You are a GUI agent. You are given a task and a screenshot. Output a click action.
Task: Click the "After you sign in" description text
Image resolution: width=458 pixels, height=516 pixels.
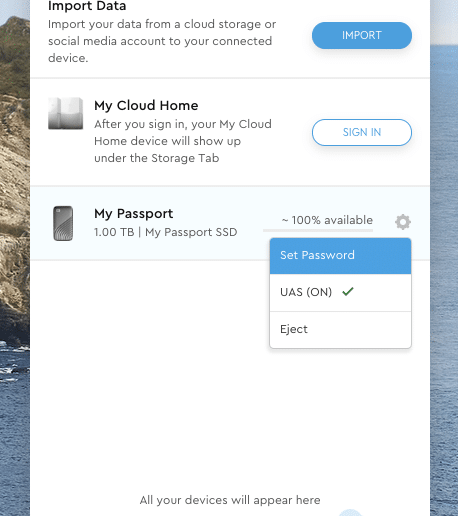[x=183, y=141]
